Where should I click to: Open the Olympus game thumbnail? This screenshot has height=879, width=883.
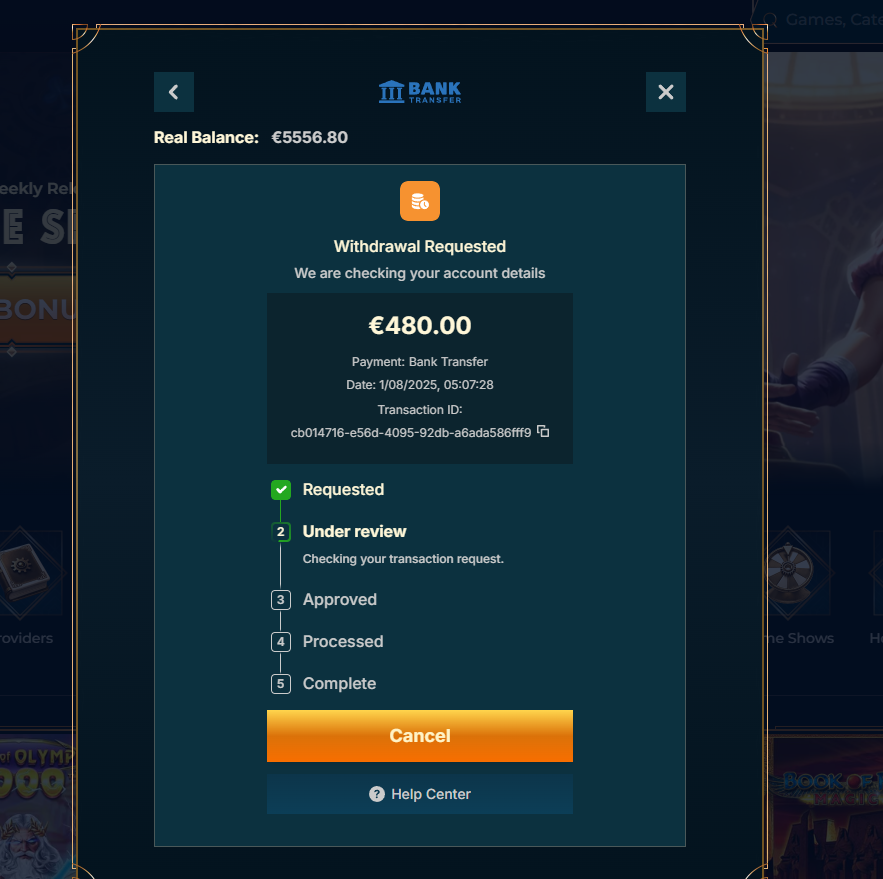point(37,806)
